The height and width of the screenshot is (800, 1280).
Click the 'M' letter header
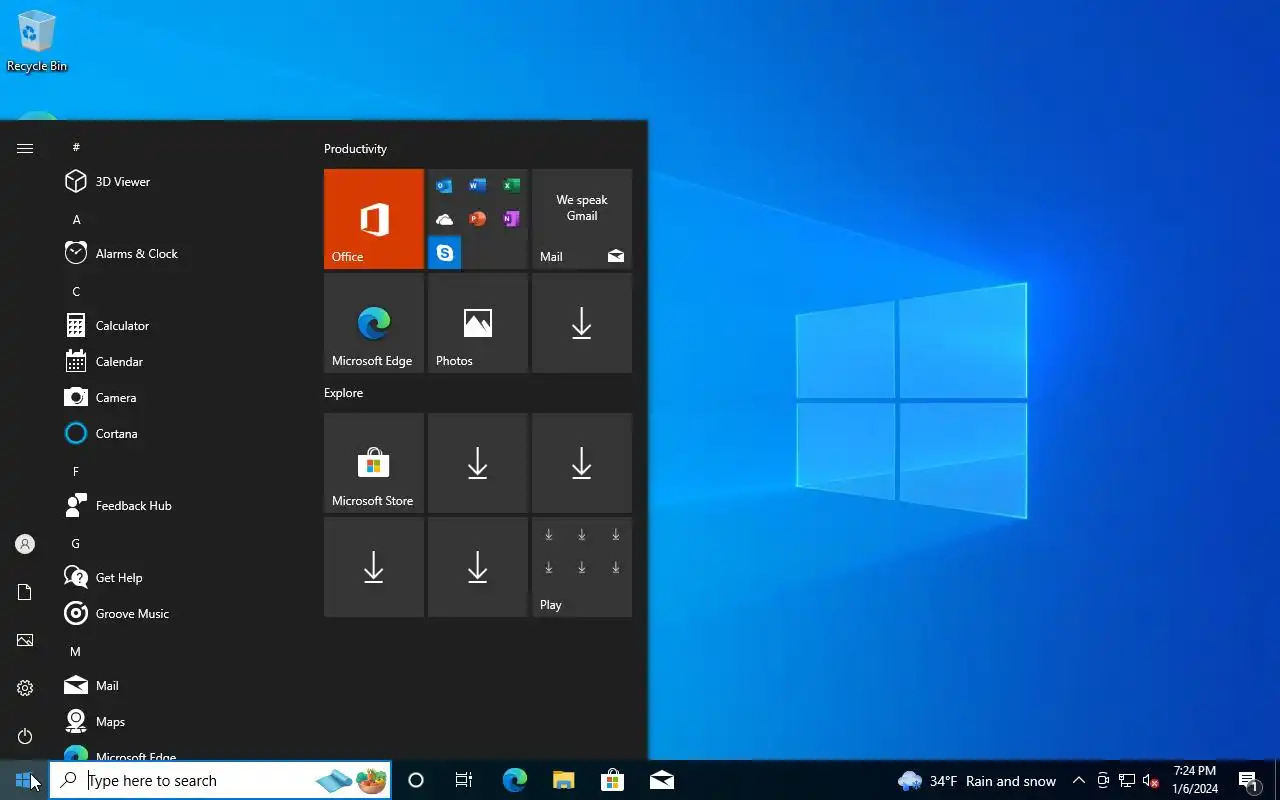(x=76, y=651)
